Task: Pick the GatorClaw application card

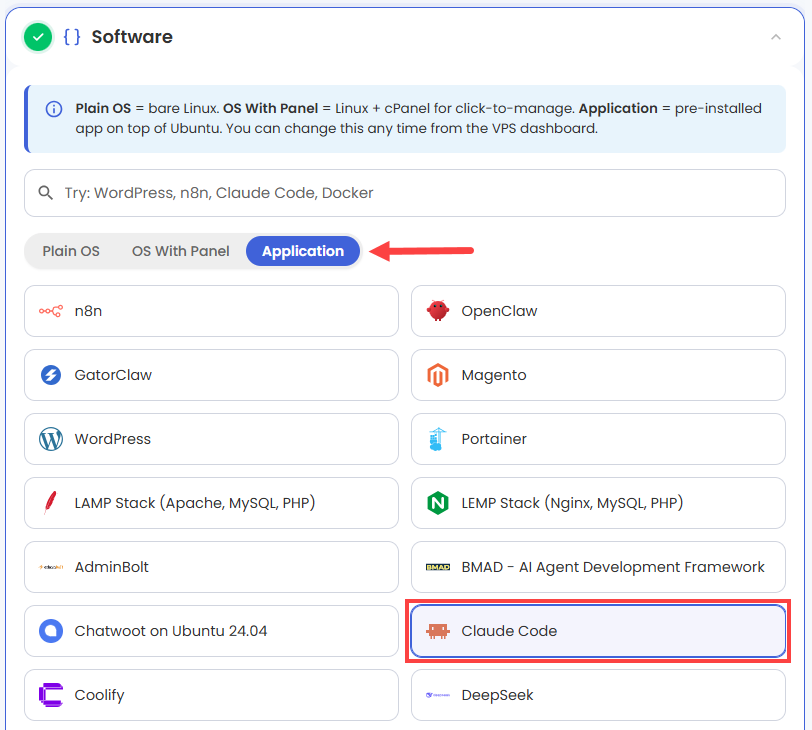Action: (x=211, y=375)
